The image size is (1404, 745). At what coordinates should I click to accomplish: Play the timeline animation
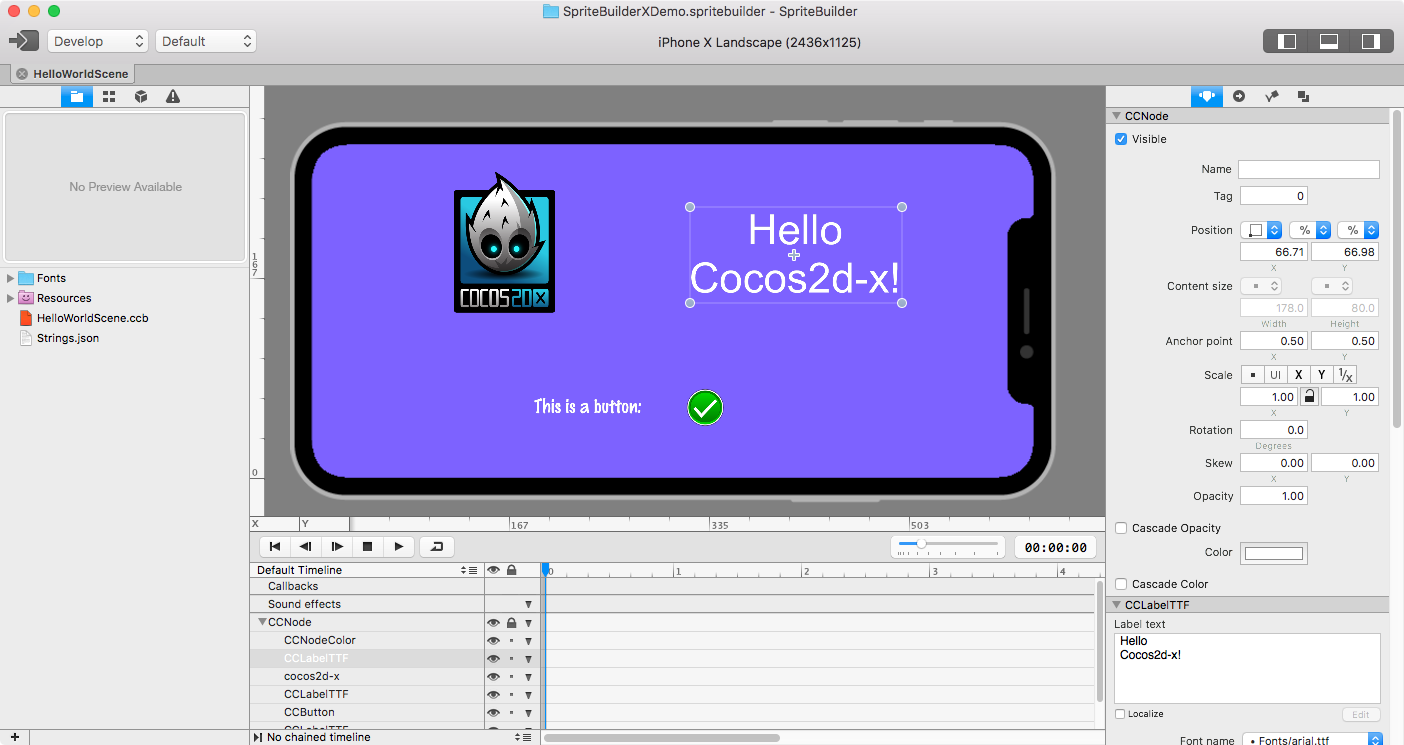click(398, 547)
